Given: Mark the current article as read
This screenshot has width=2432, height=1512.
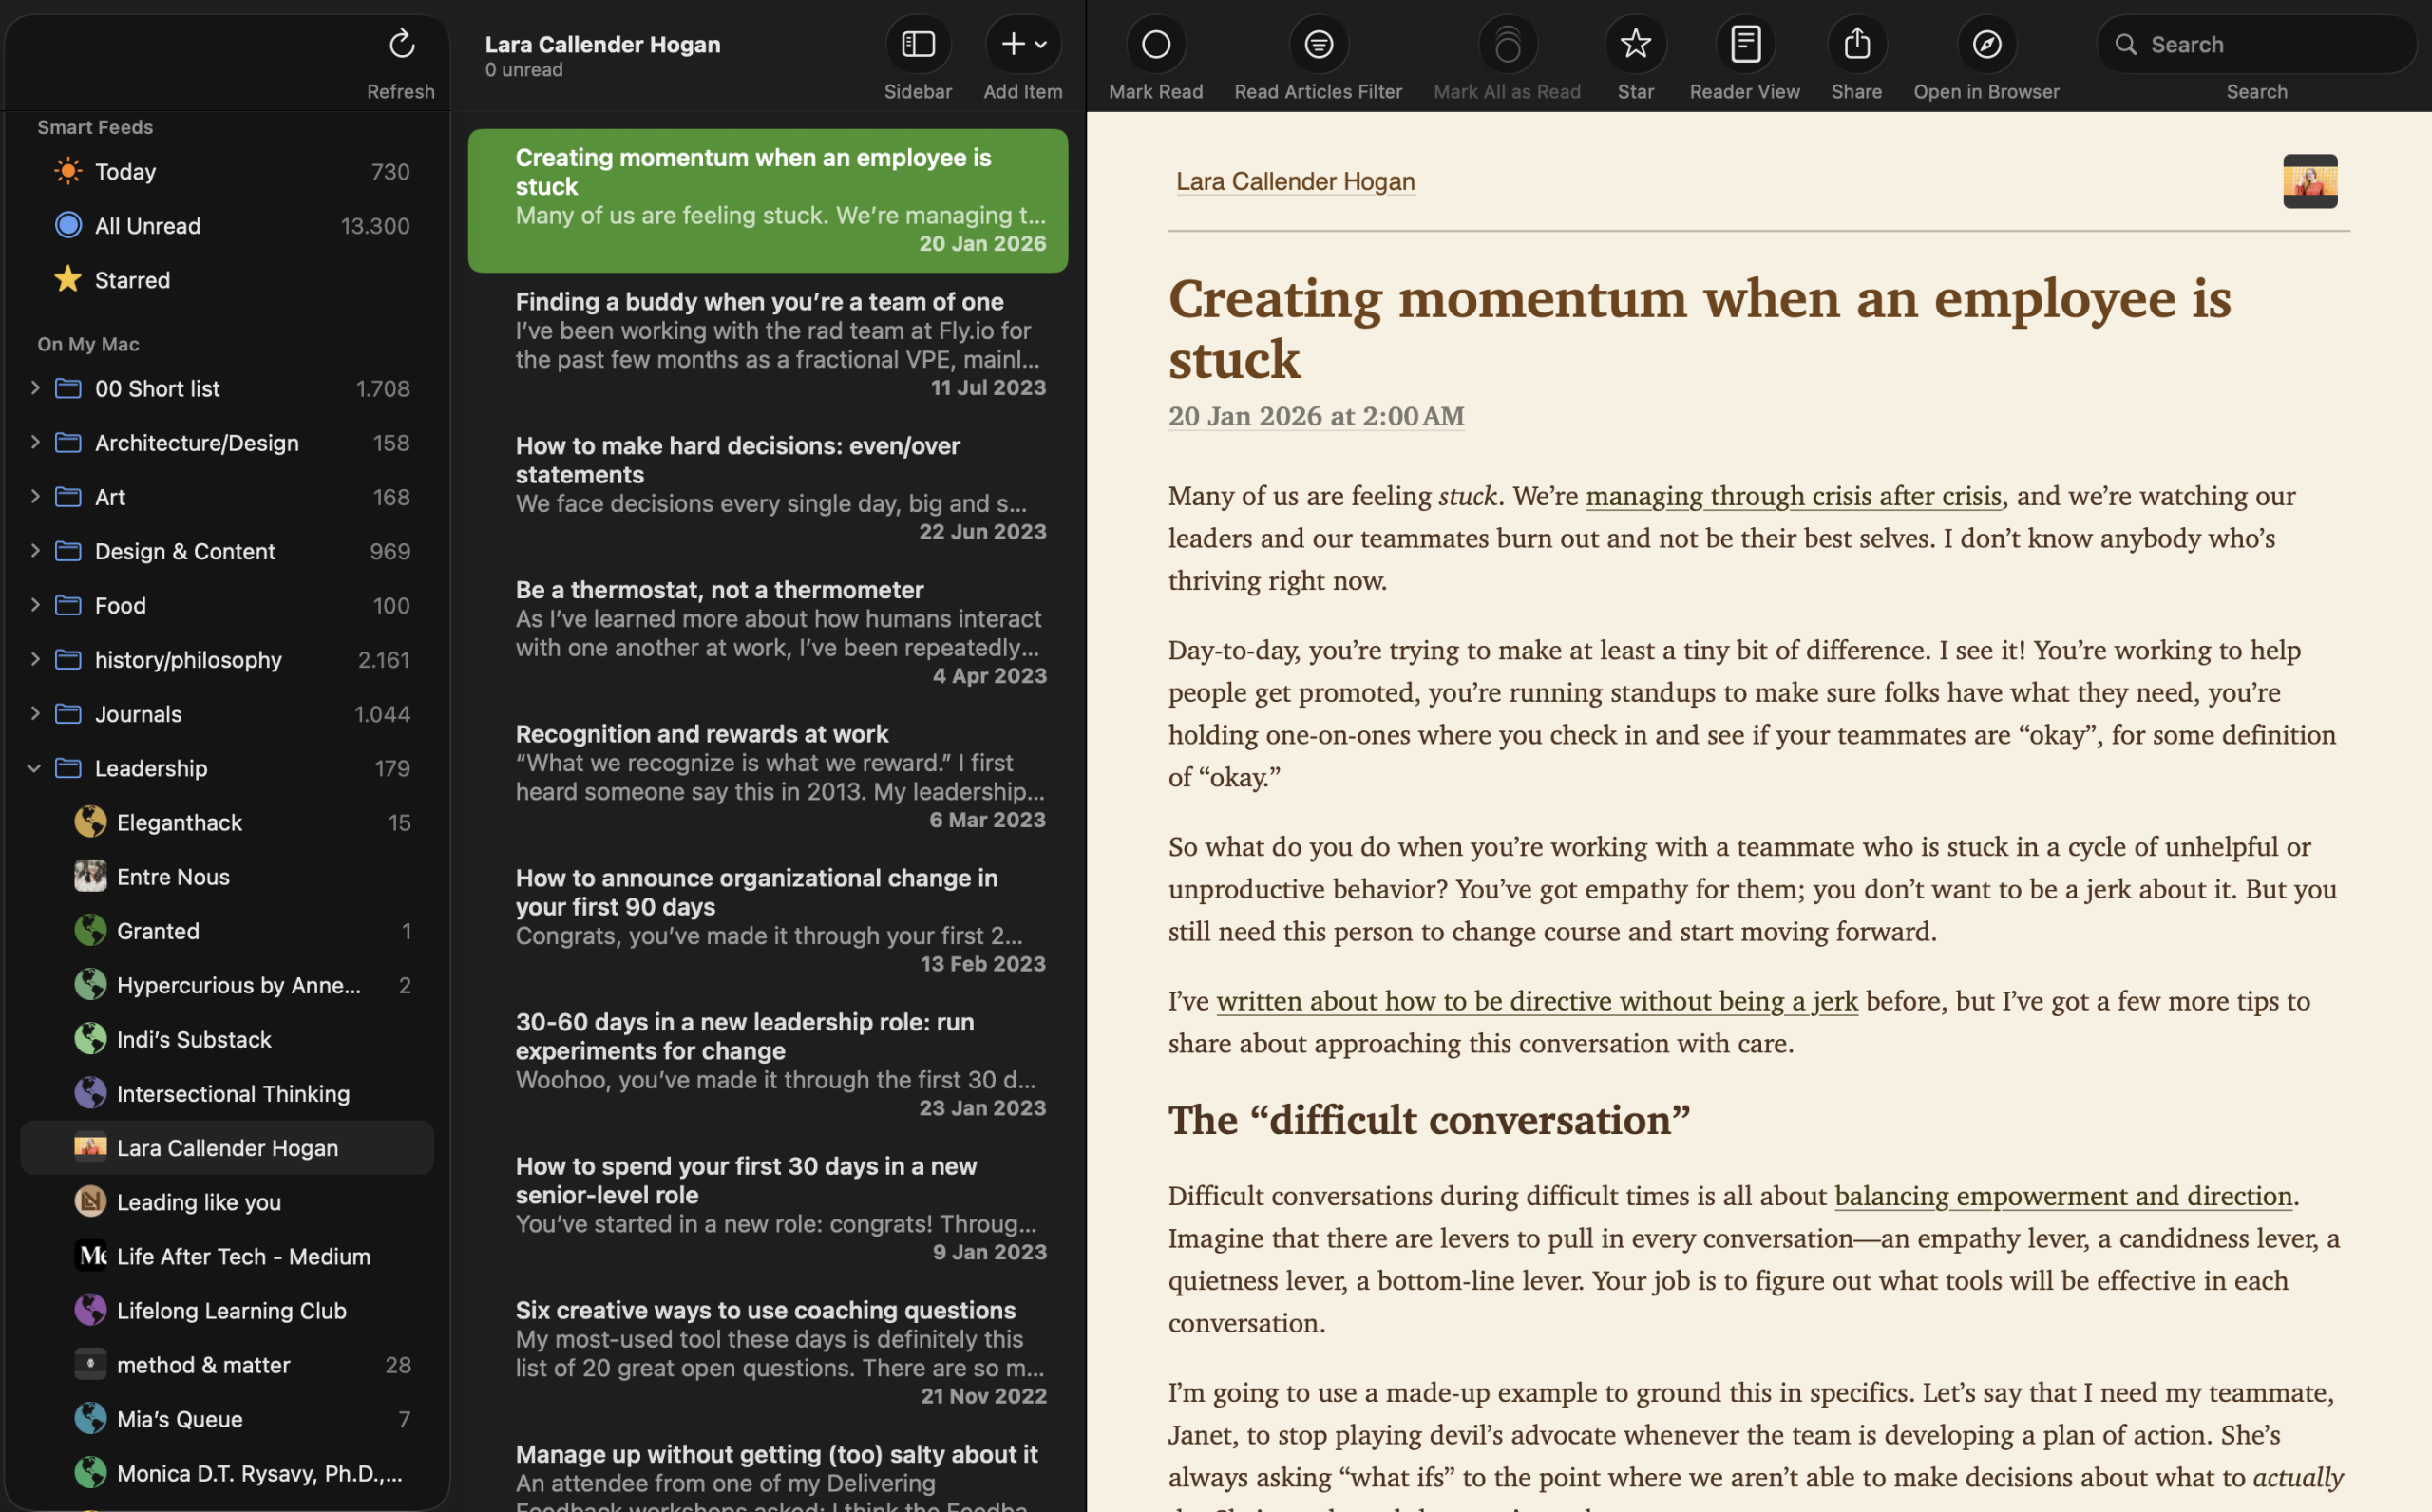Looking at the screenshot, I should [1155, 44].
